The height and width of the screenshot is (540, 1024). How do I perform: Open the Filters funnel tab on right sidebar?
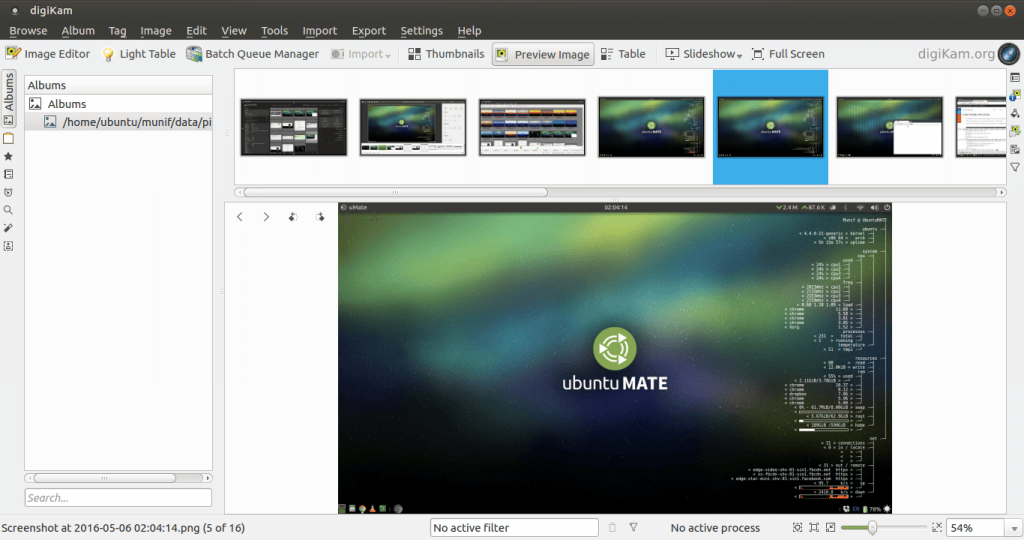pyautogui.click(x=1015, y=167)
